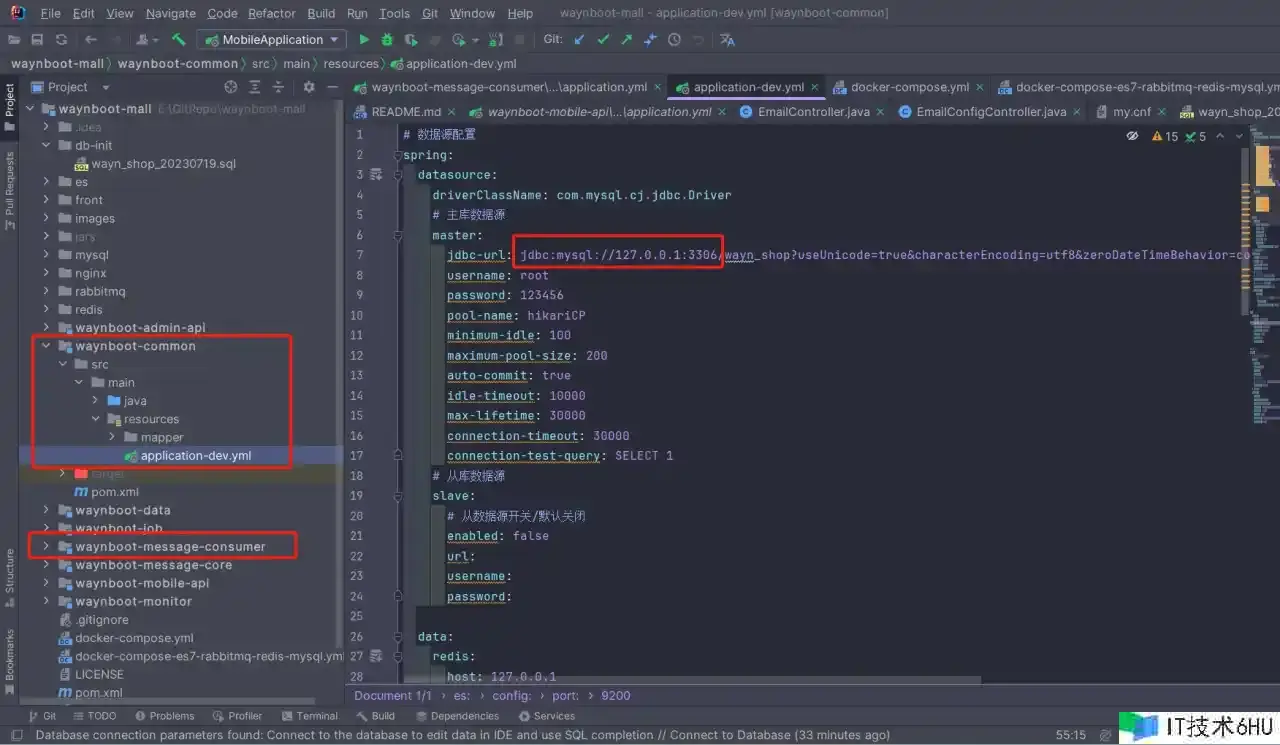Run MobileApplication with the green play icon
Image resolution: width=1280 pixels, height=745 pixels.
[364, 40]
